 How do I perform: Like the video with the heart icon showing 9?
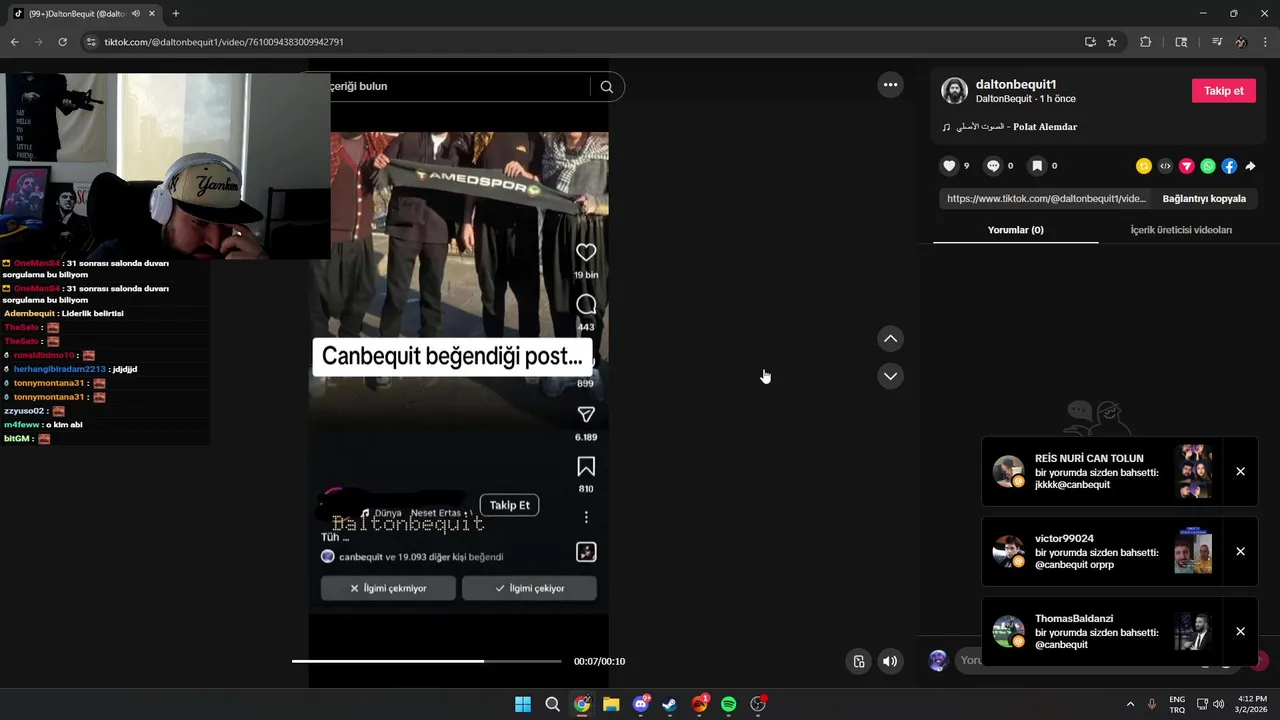click(949, 166)
